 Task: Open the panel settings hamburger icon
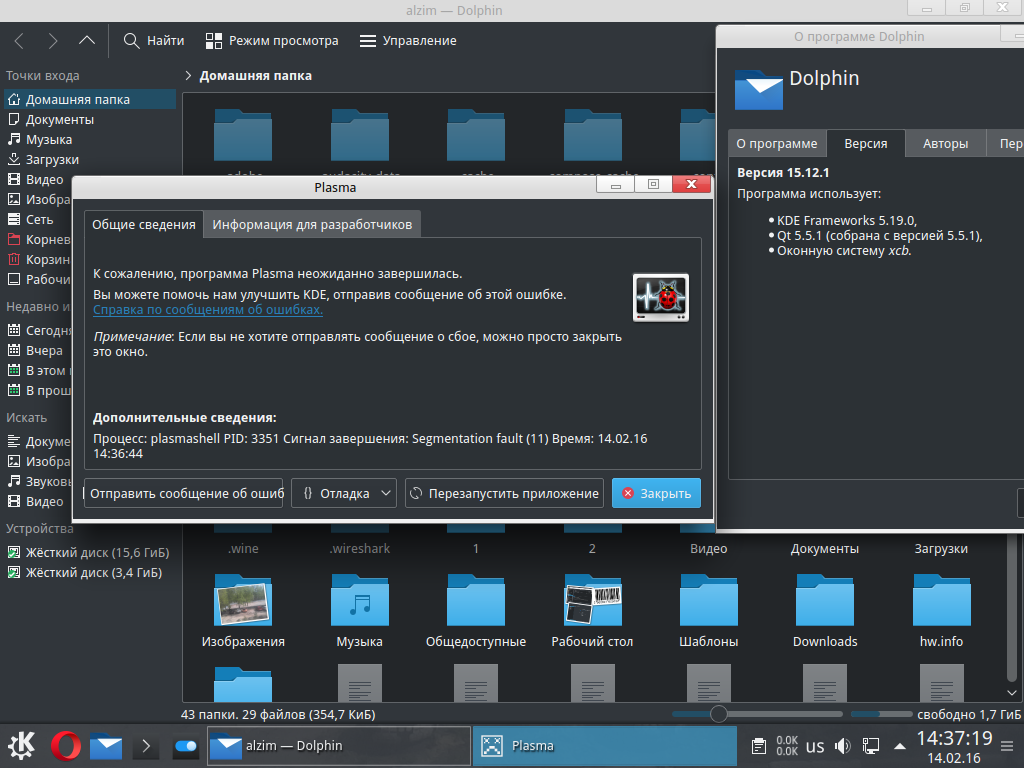(x=1008, y=746)
